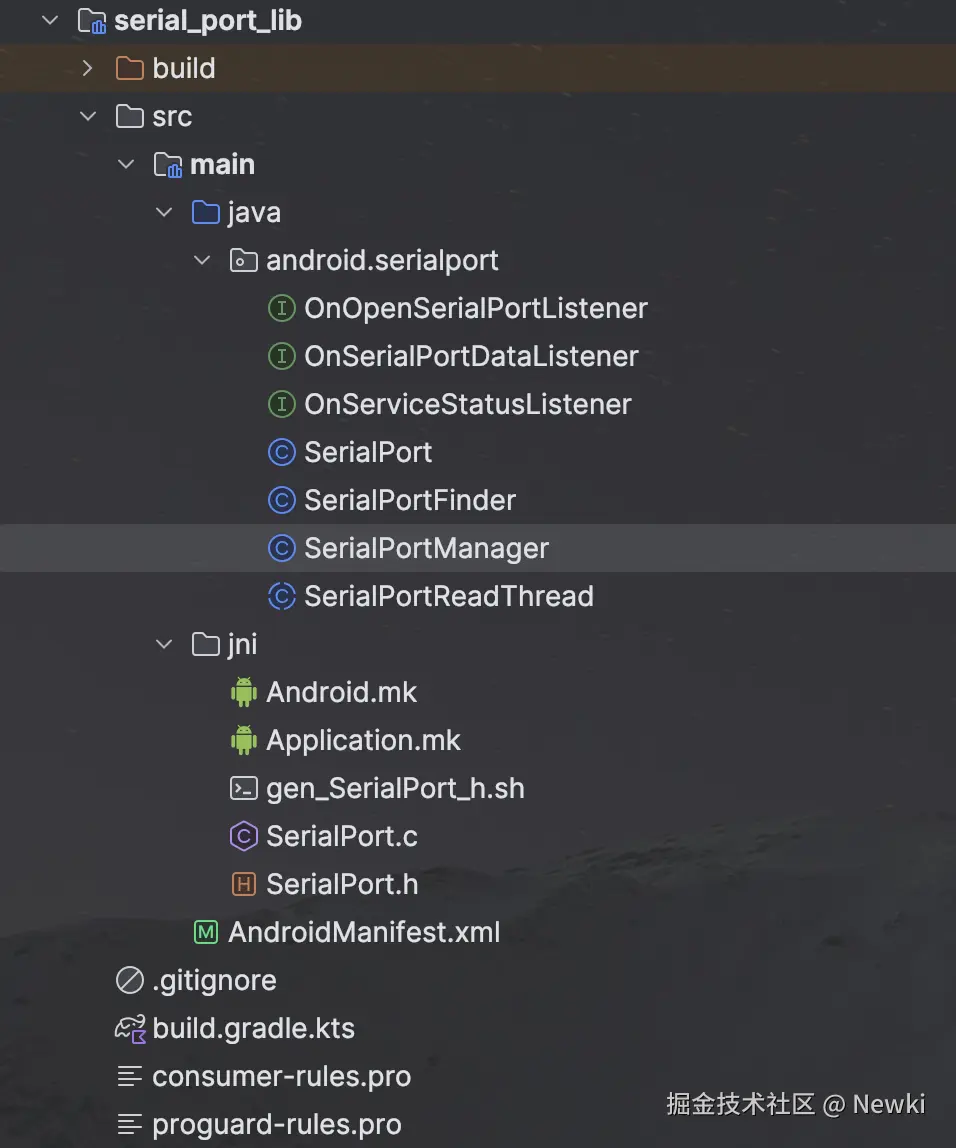Open the proguard-rules.pro file

276,1124
